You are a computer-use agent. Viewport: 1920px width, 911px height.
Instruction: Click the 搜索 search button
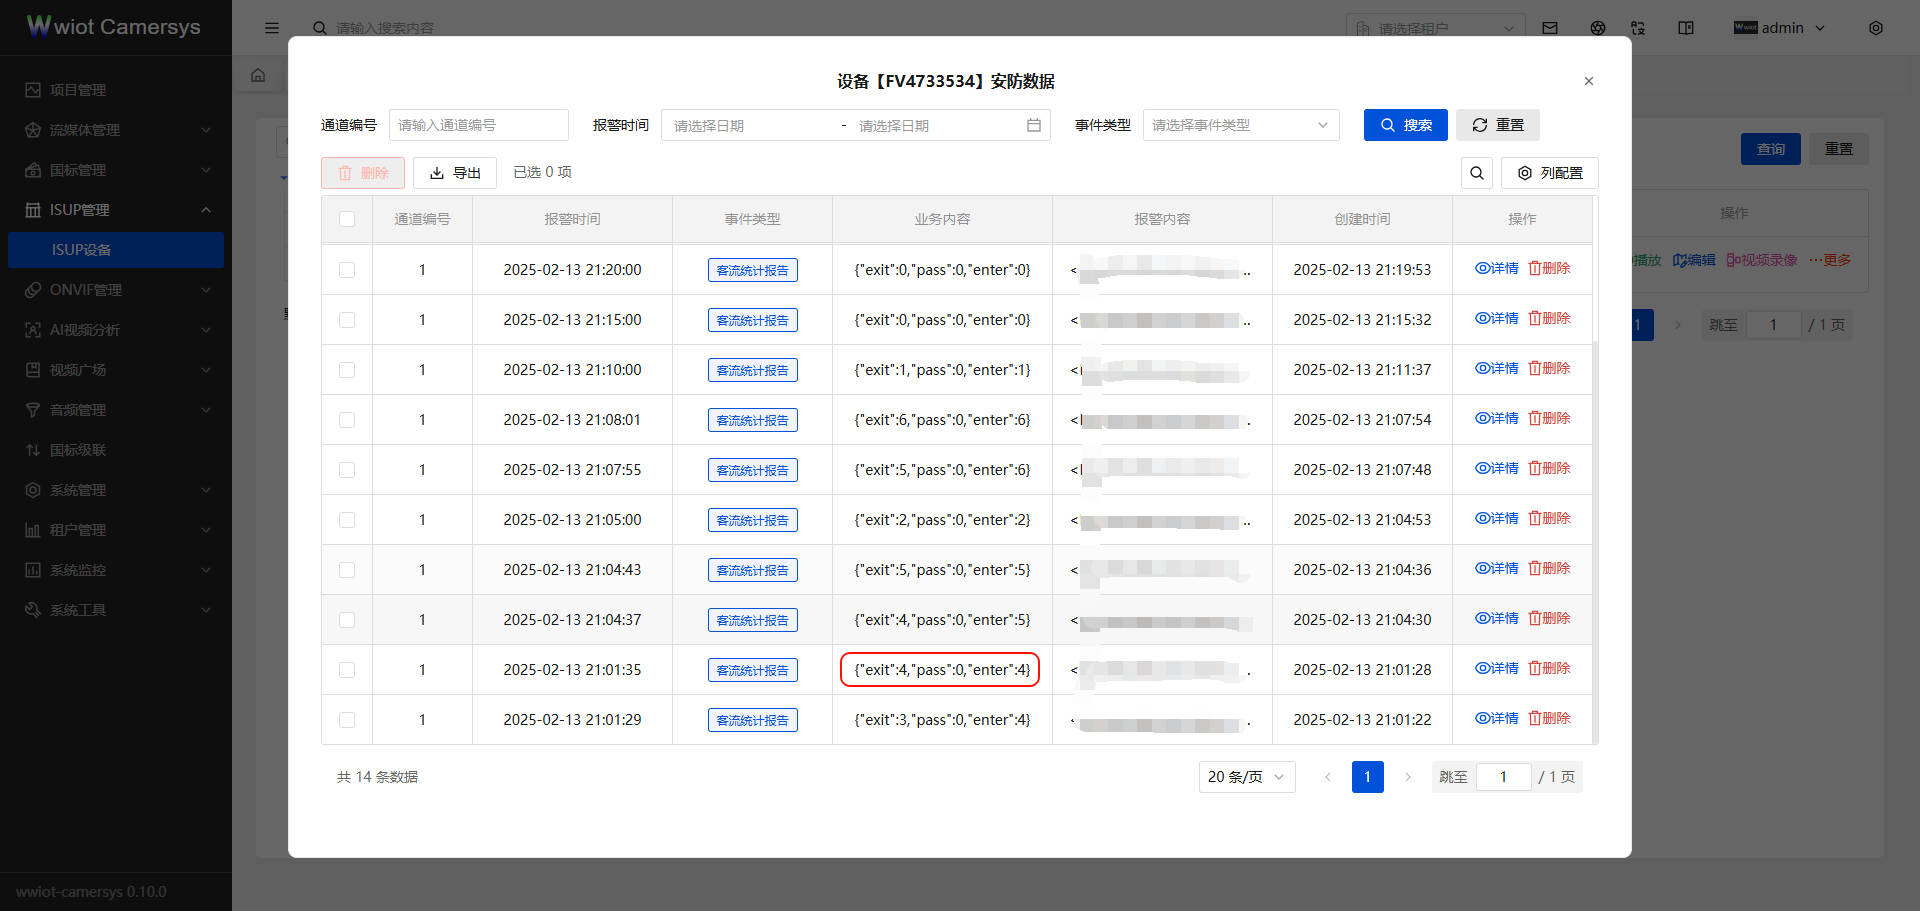[1405, 125]
